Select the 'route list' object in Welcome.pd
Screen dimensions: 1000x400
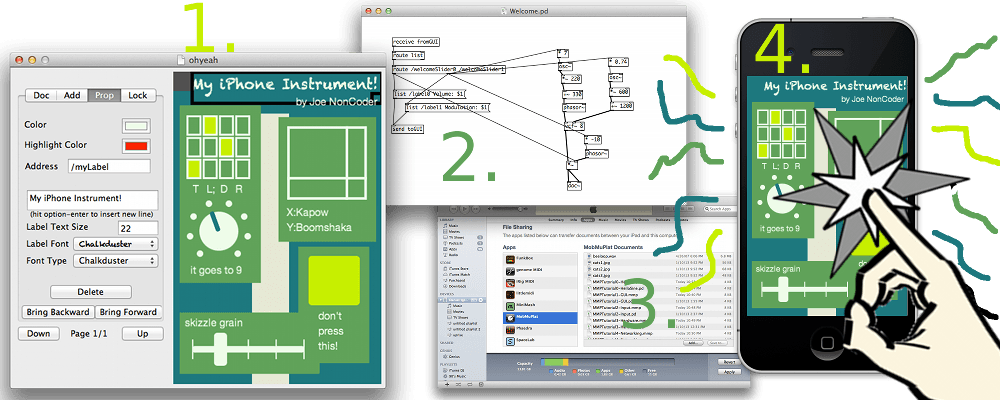[409, 56]
